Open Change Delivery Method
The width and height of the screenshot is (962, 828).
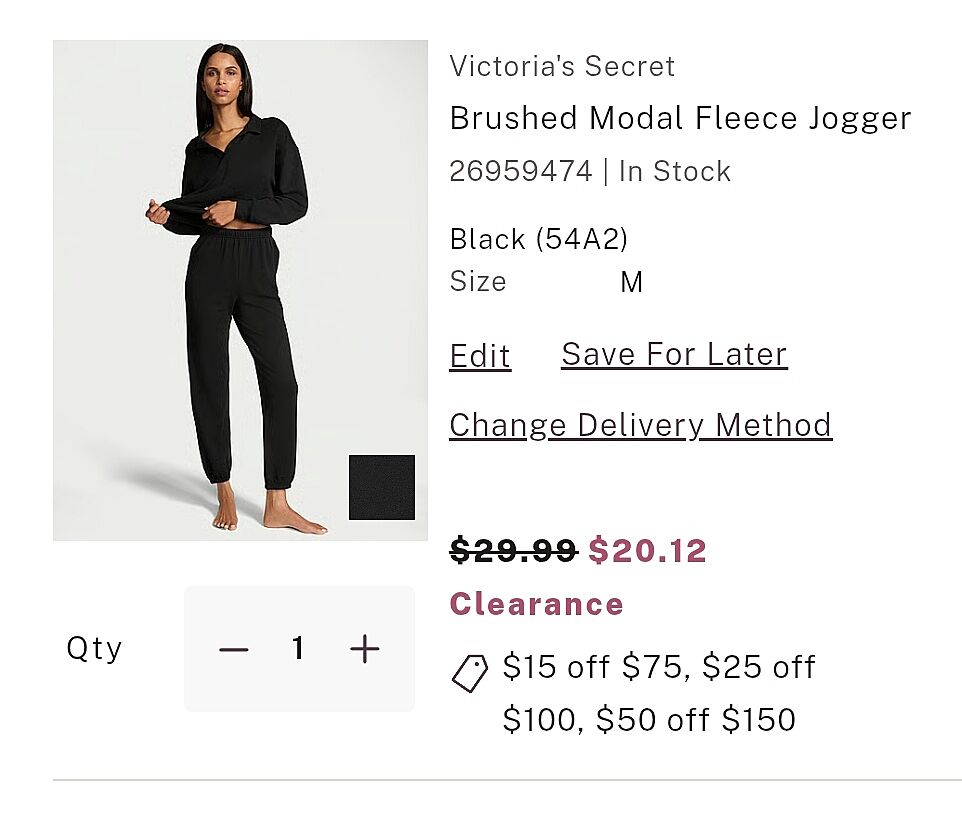tap(640, 425)
